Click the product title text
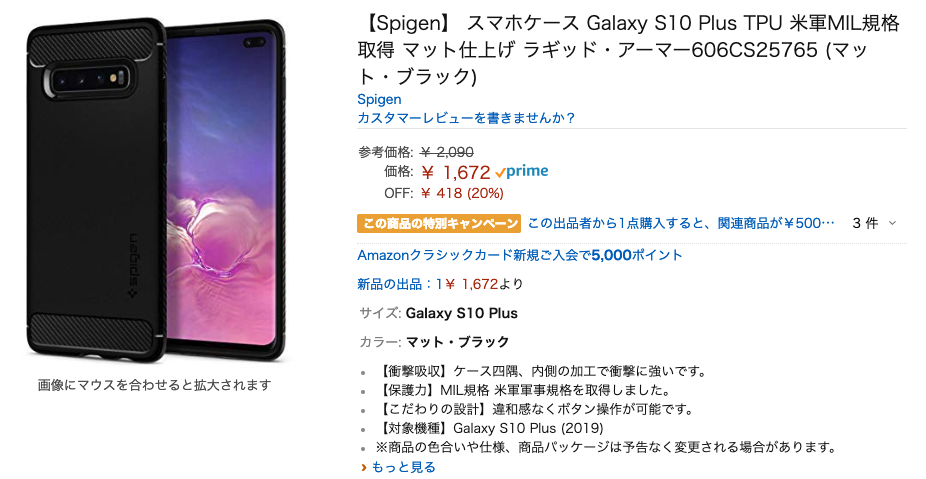926x479 pixels. coord(628,50)
